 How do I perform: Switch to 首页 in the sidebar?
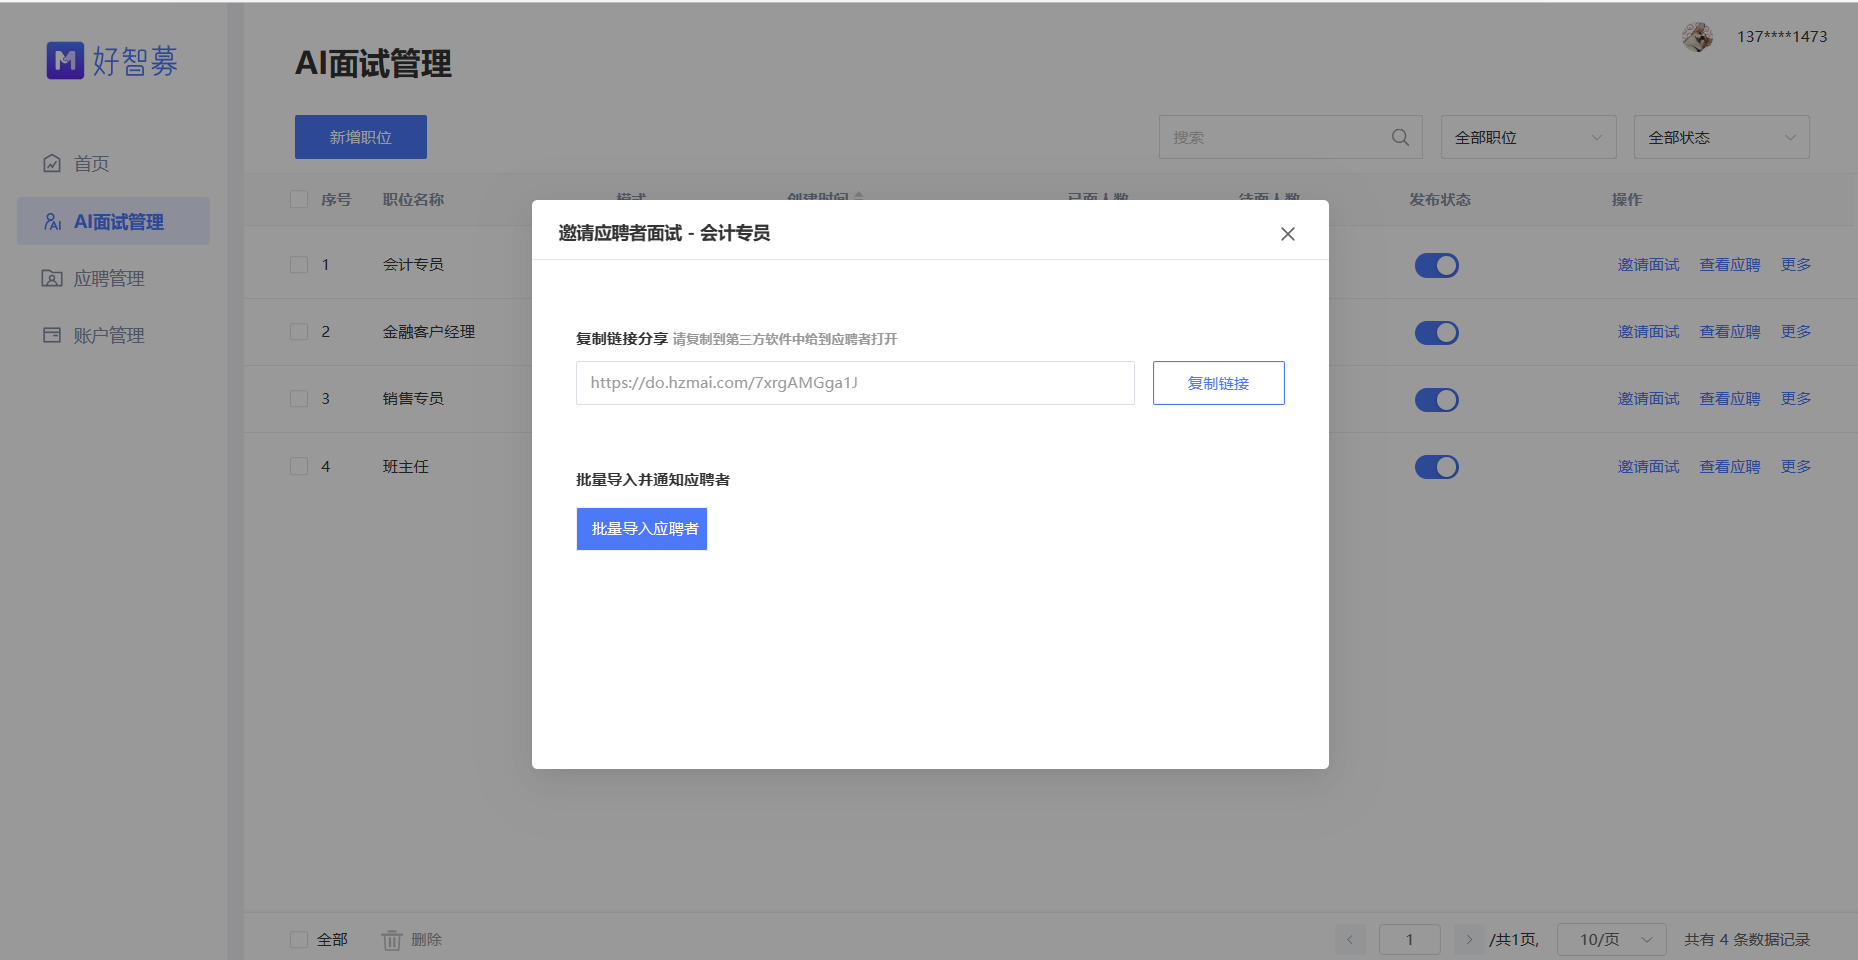coord(89,163)
